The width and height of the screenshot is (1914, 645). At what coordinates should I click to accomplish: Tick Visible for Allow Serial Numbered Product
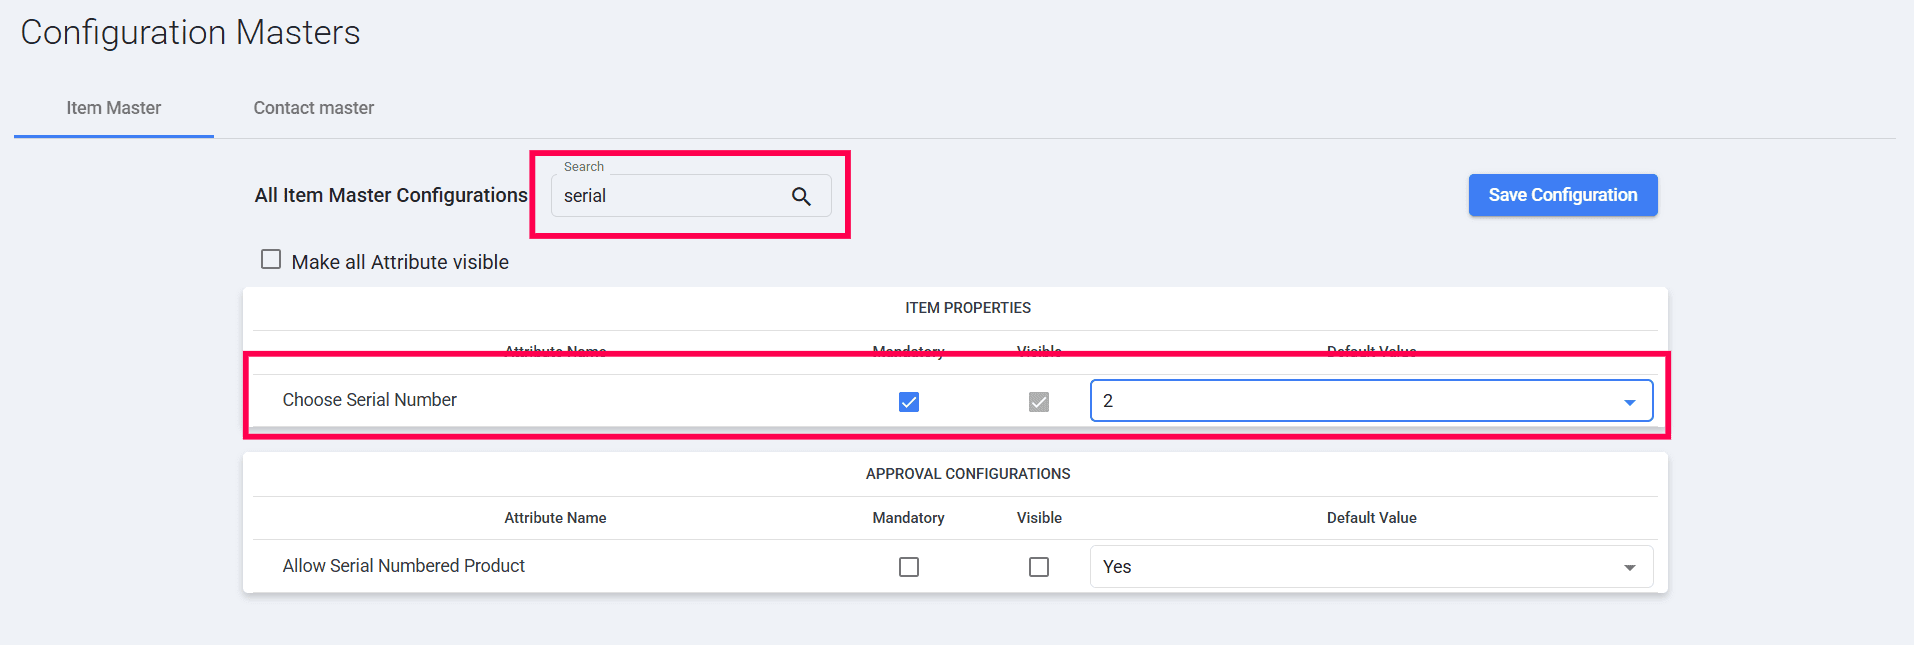point(1039,567)
